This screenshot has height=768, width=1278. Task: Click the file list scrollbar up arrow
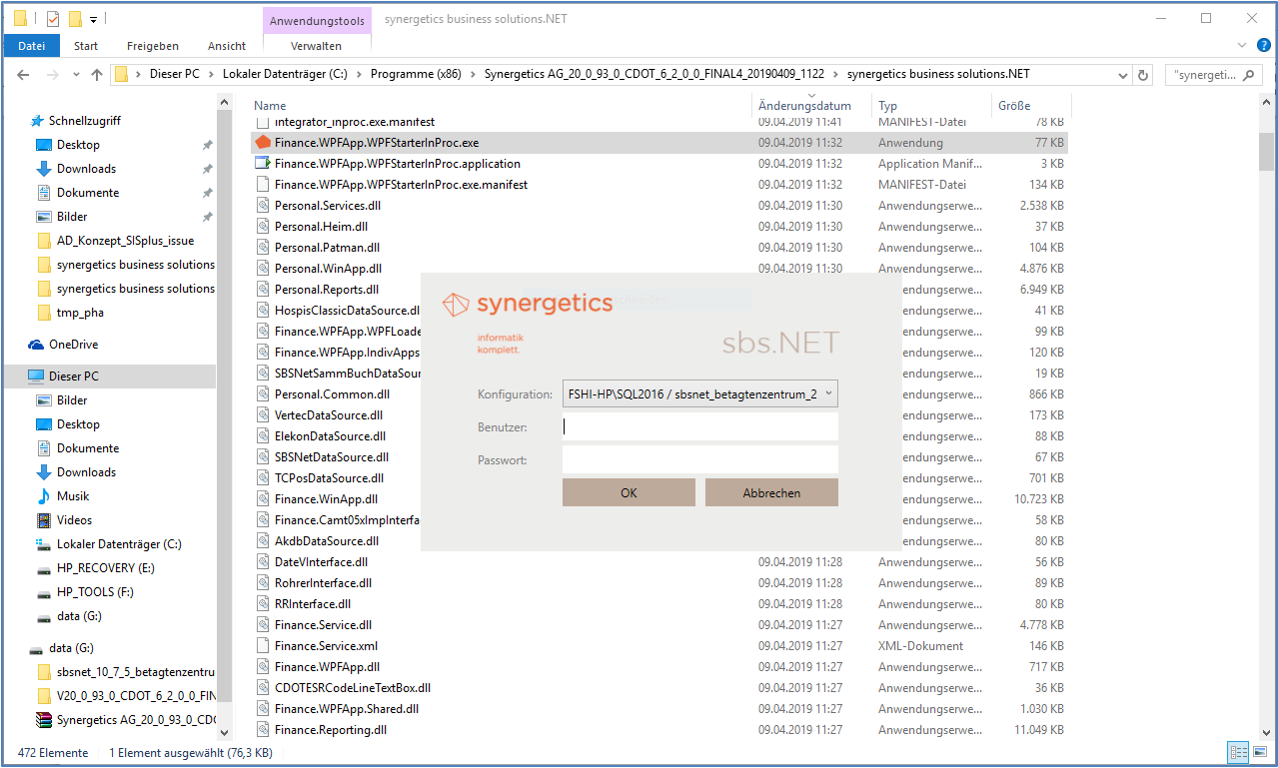coord(1266,104)
